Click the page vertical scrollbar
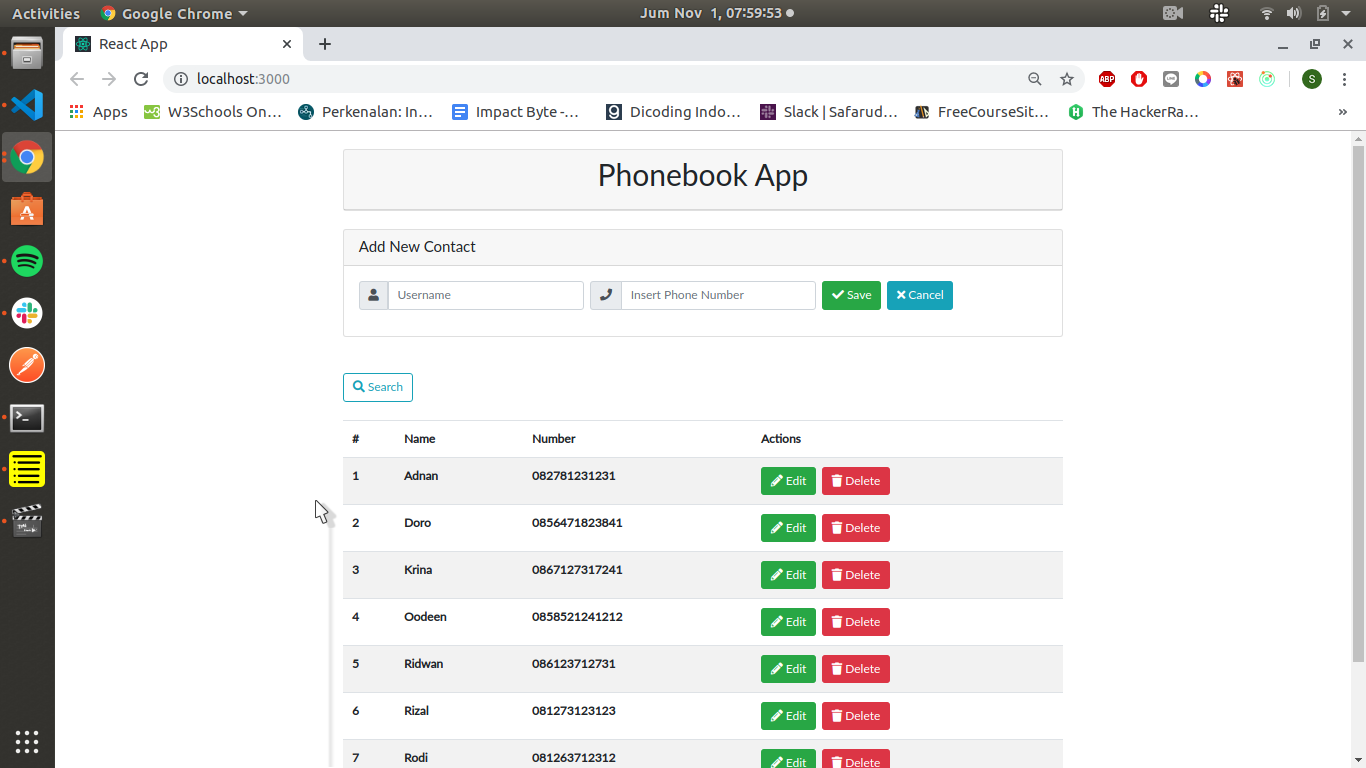The height and width of the screenshot is (768, 1366). (1358, 400)
